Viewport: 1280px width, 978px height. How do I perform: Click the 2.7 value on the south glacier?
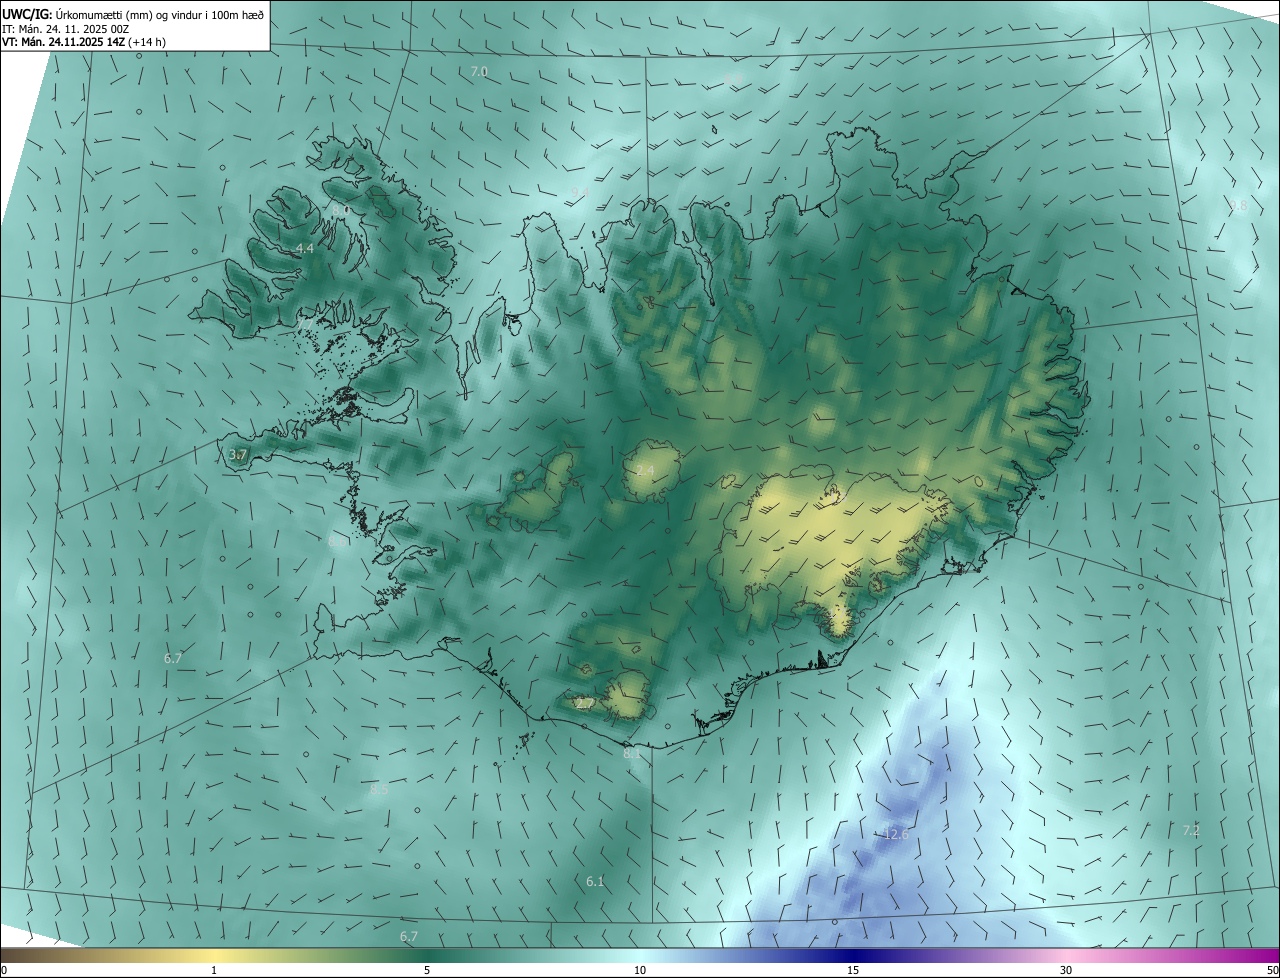click(585, 704)
